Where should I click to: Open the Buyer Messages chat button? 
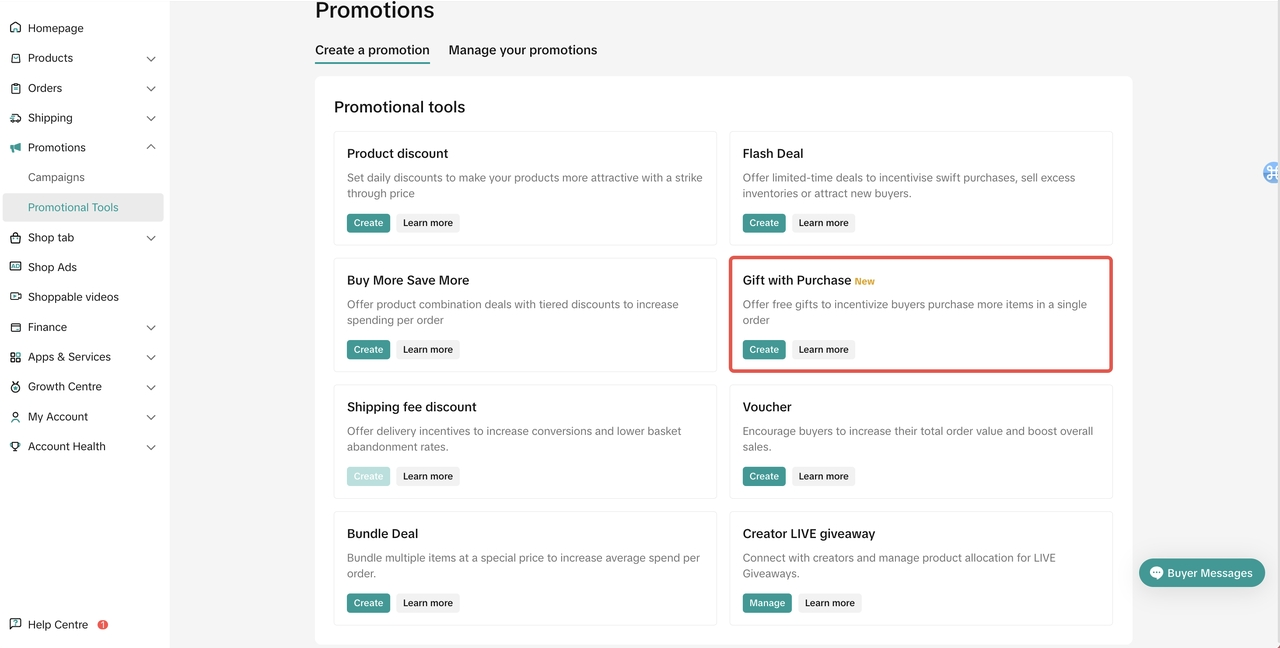click(x=1201, y=573)
